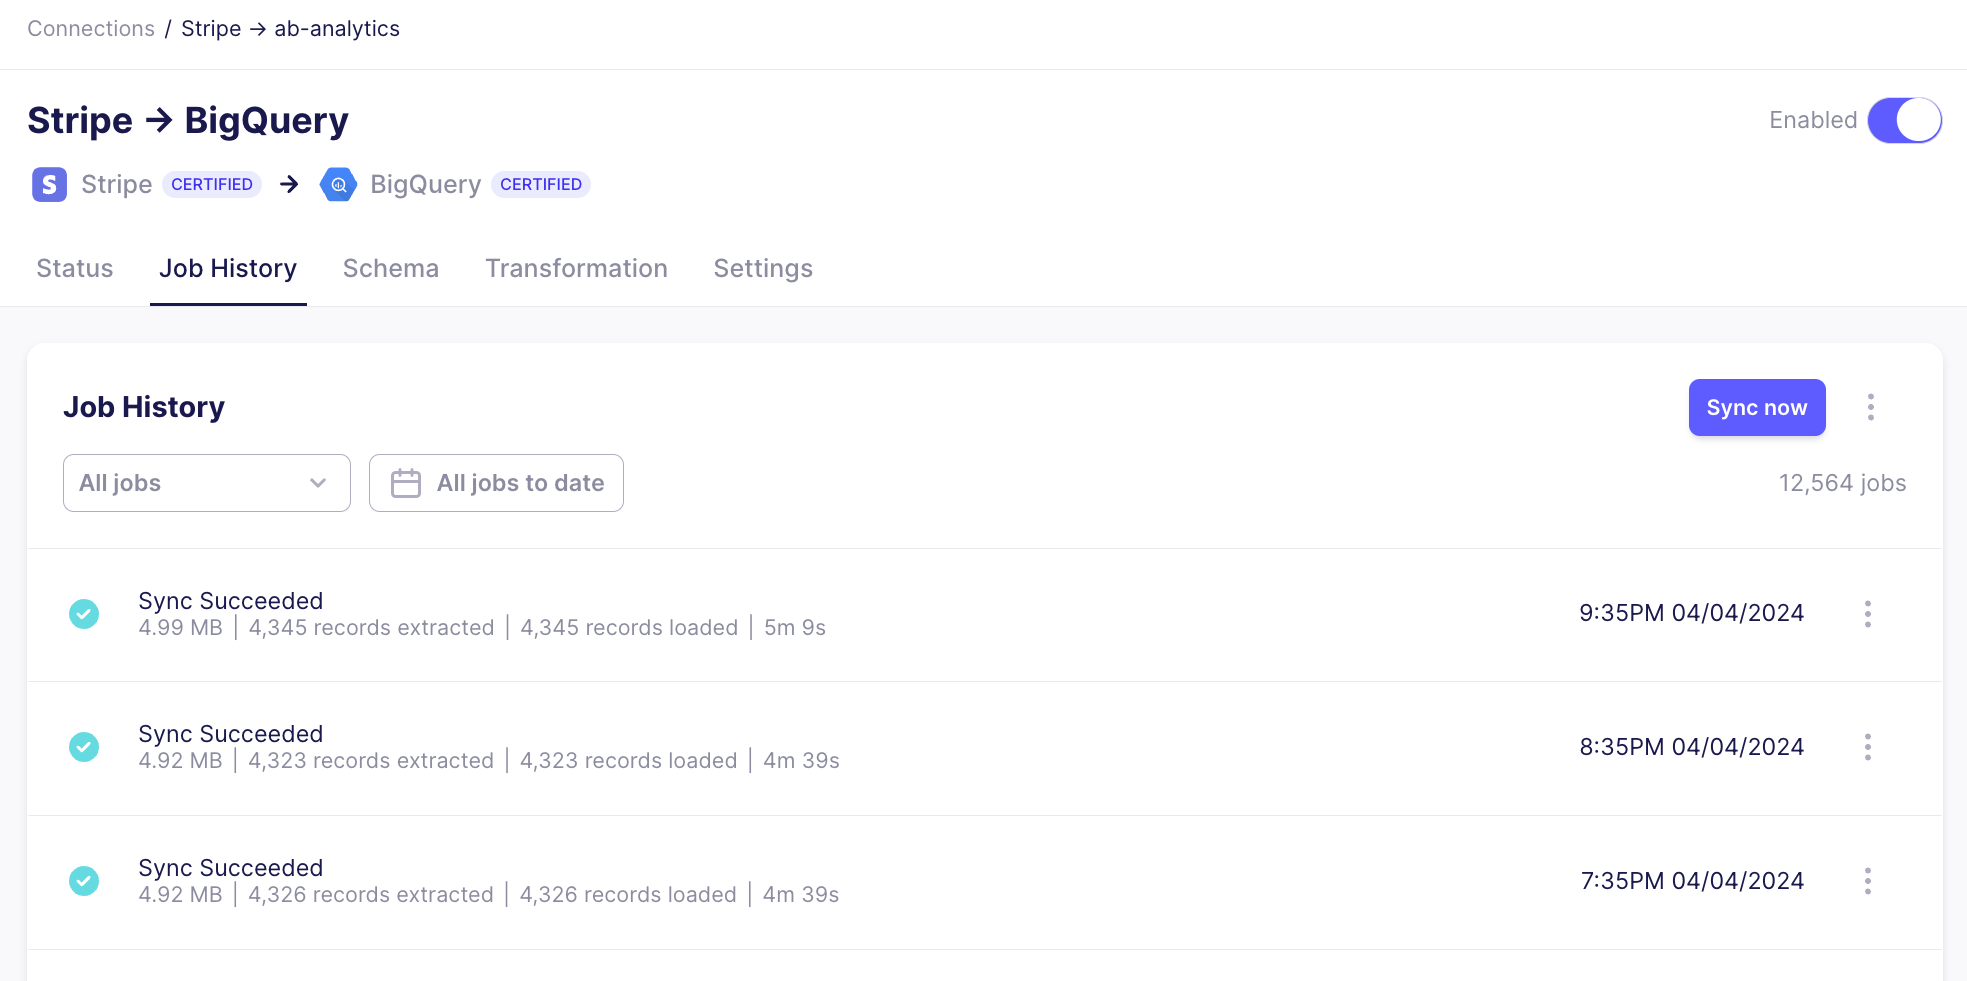Switch to the Status tab
The image size is (1967, 981).
(x=75, y=268)
